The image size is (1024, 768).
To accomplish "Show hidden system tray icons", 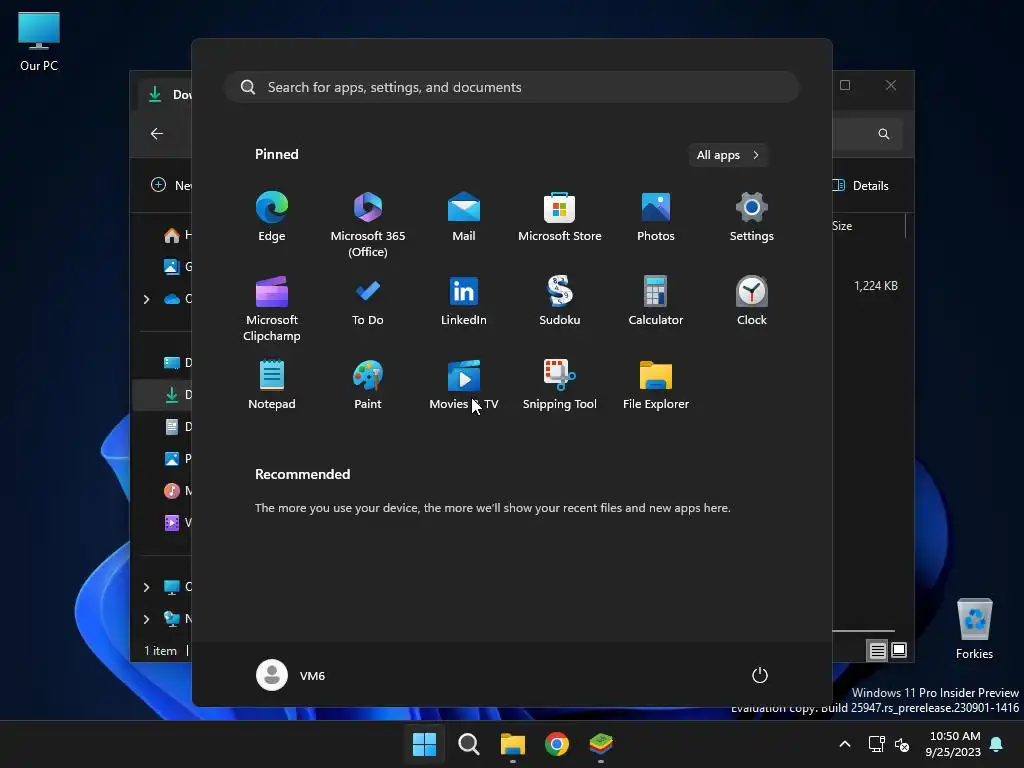I will [844, 744].
